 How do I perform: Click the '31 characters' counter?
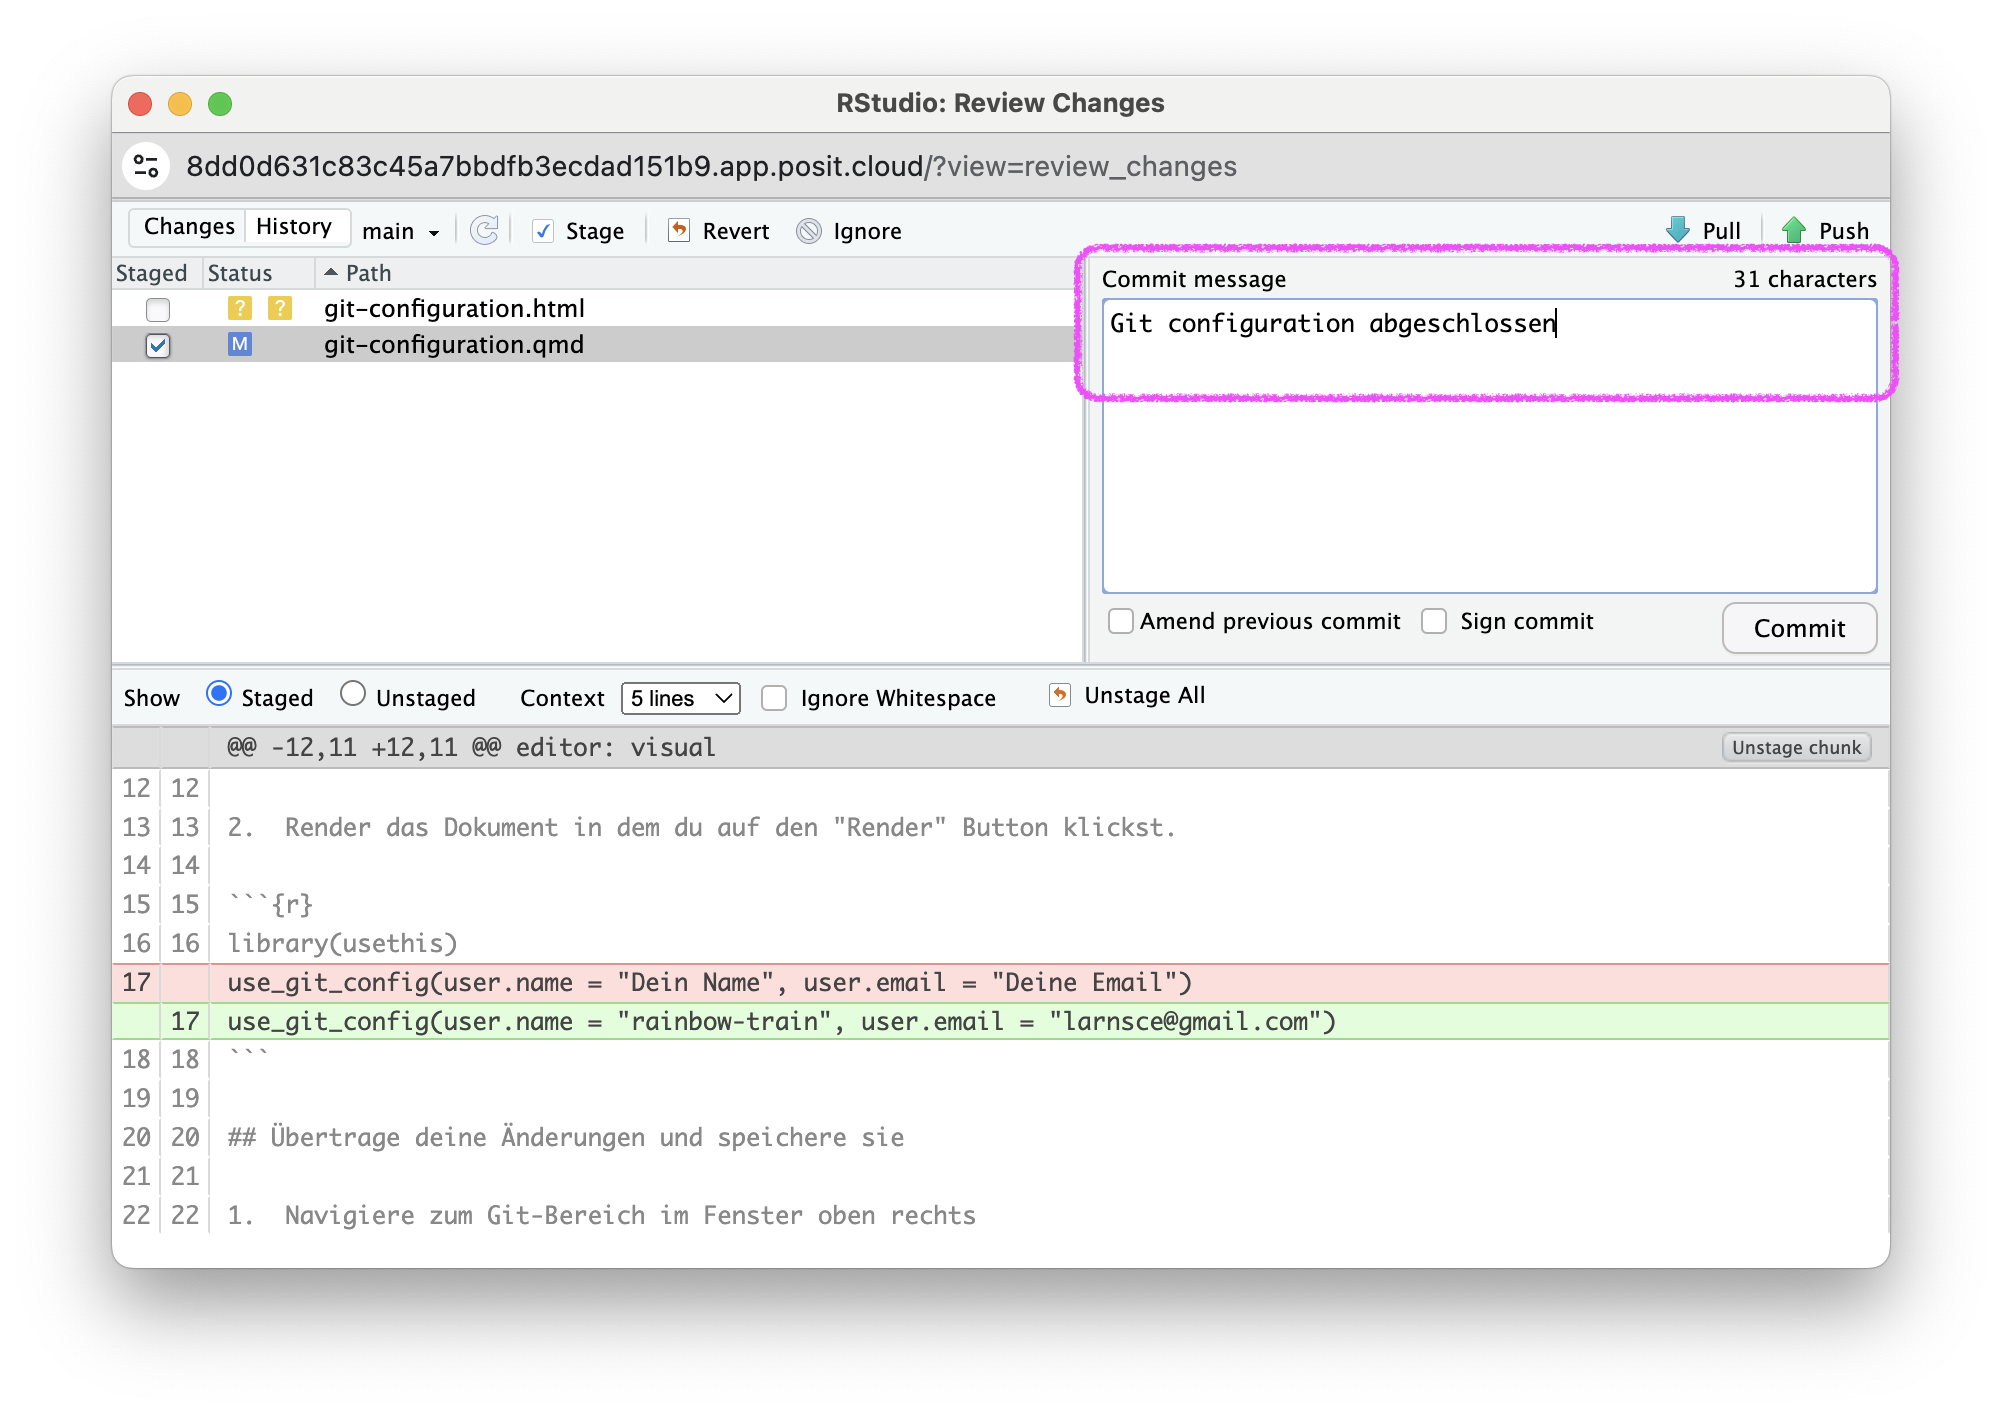point(1804,279)
